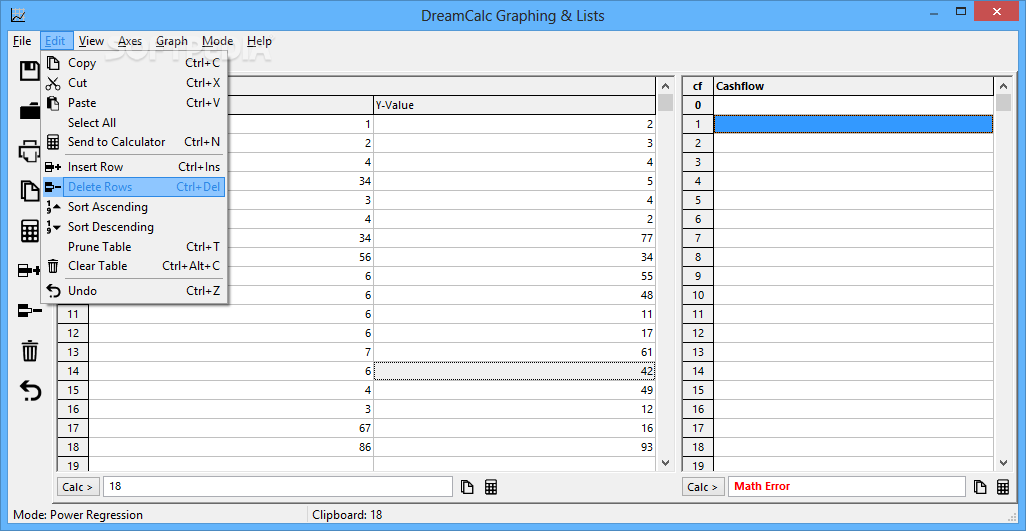Click calculator icon next to the 18 calc field

(x=491, y=487)
